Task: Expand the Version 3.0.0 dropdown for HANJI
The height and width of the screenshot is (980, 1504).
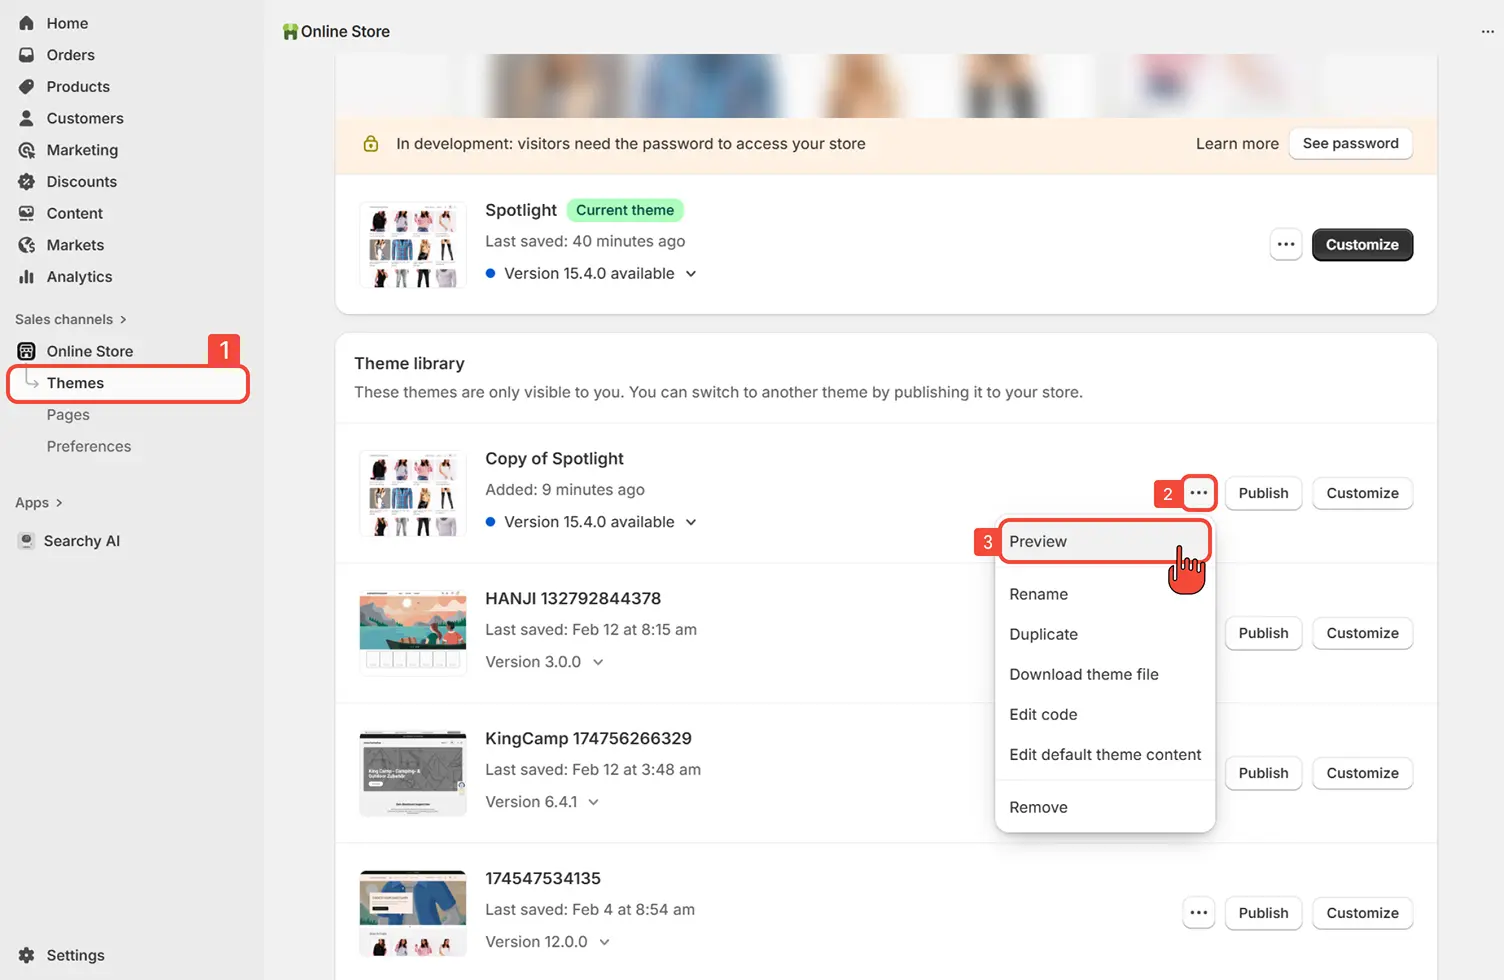Action: pyautogui.click(x=598, y=661)
